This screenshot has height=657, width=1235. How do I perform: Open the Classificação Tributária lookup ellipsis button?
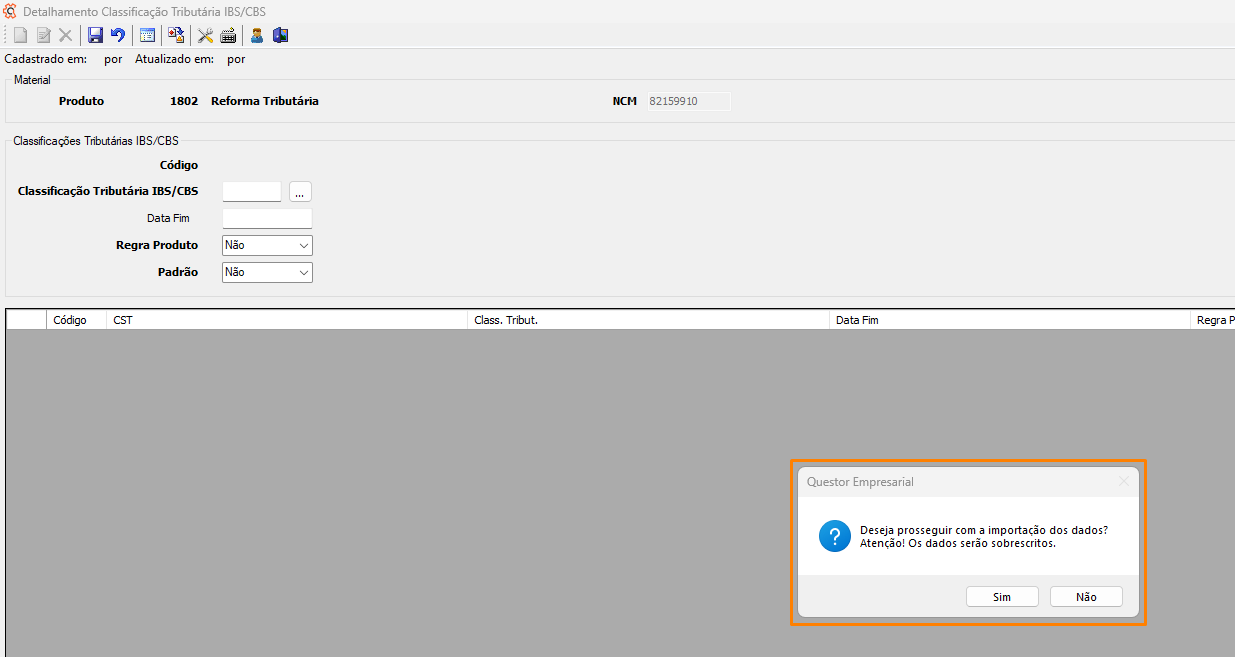pos(300,192)
